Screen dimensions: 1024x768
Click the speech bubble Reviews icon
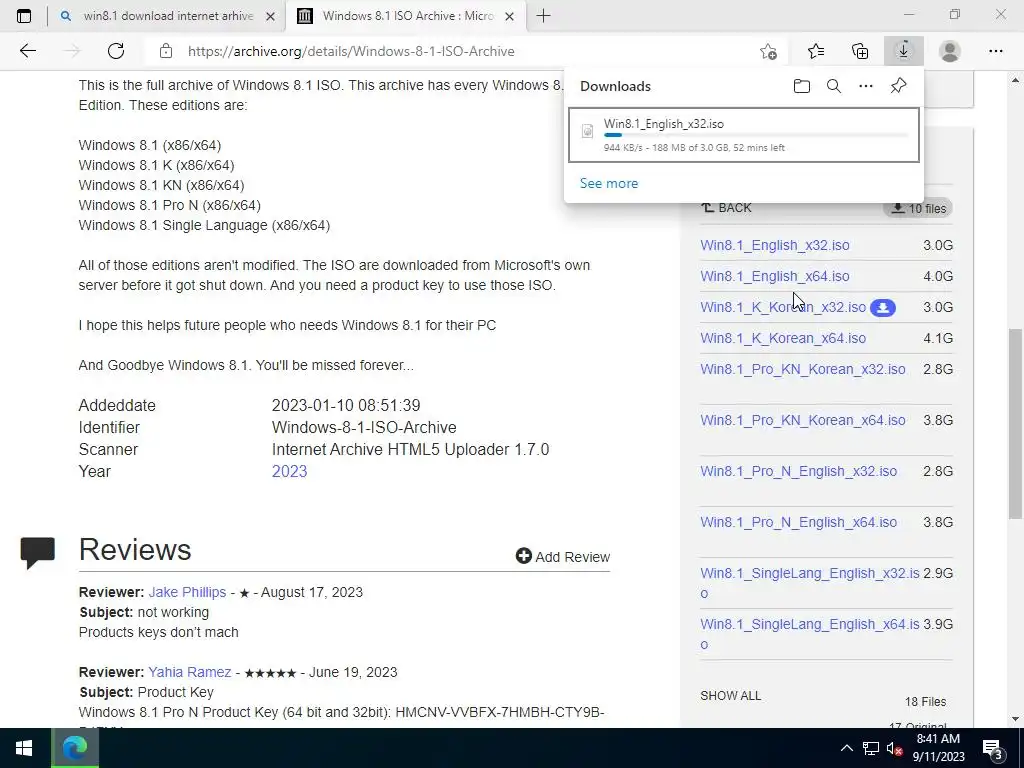pyautogui.click(x=37, y=552)
